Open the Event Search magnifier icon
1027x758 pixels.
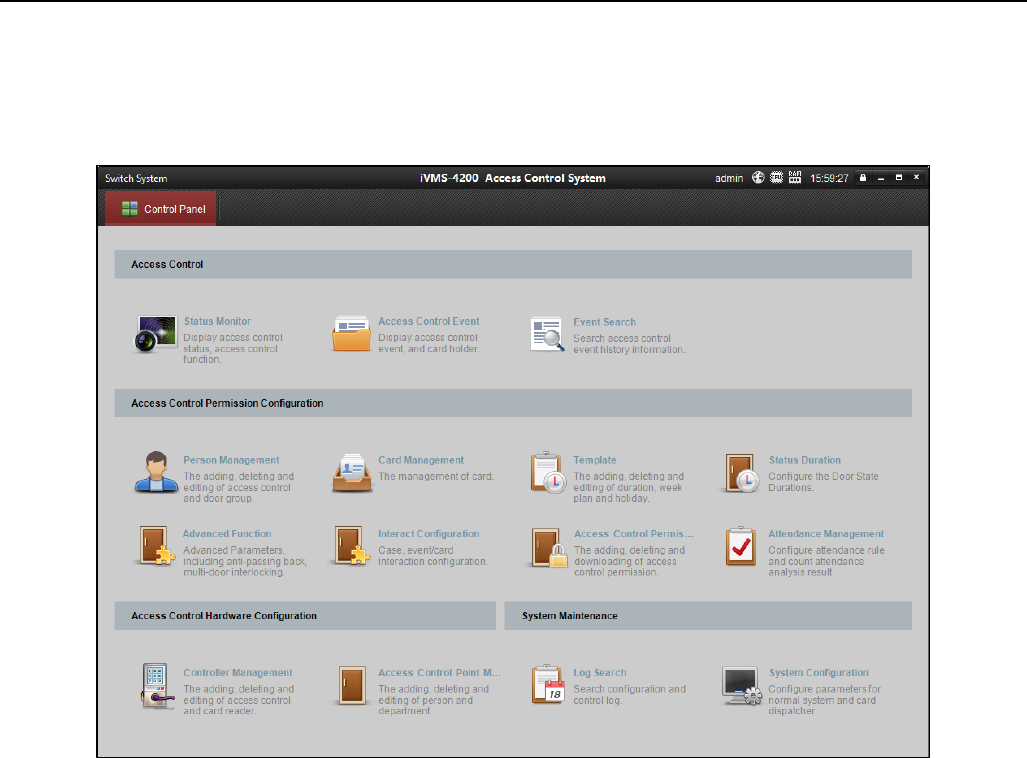[547, 334]
